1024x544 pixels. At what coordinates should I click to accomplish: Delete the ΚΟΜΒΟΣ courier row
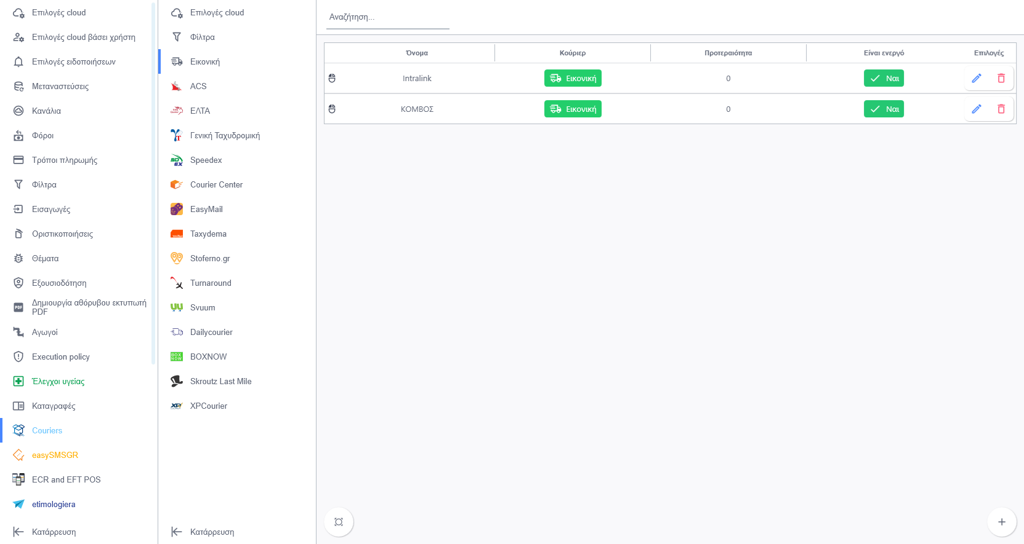pos(1001,109)
